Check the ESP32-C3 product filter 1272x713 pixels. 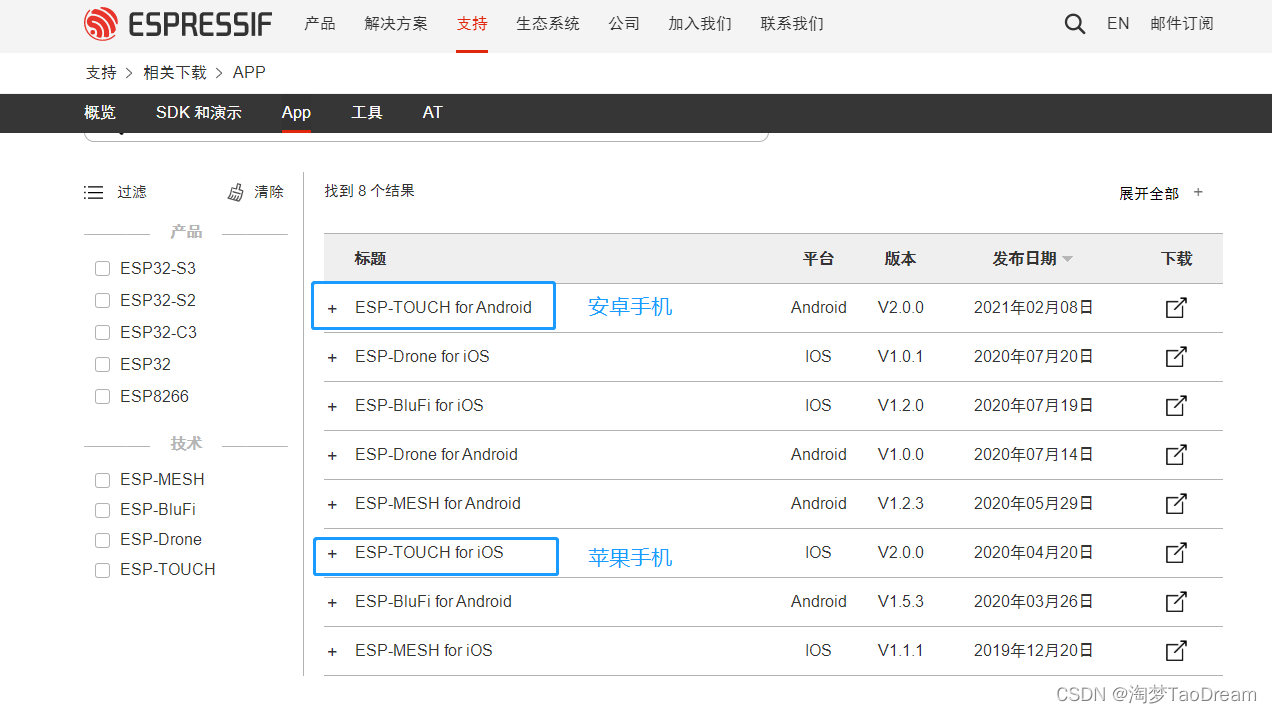102,333
